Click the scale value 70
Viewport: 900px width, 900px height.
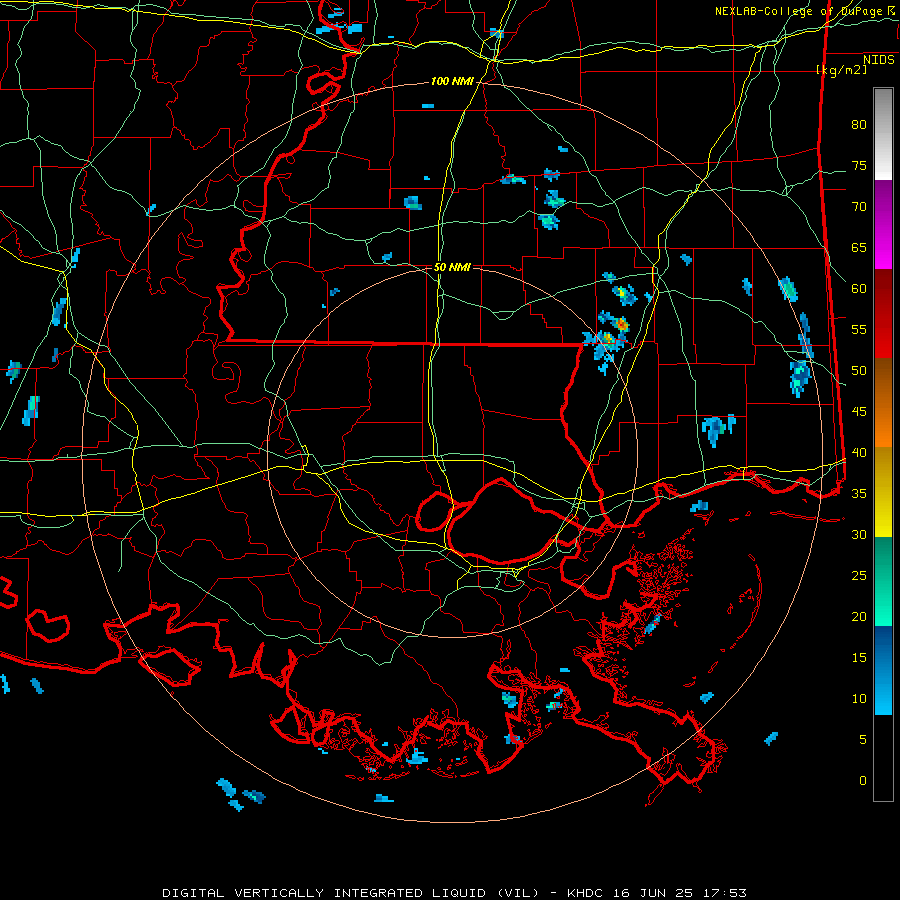coord(859,207)
